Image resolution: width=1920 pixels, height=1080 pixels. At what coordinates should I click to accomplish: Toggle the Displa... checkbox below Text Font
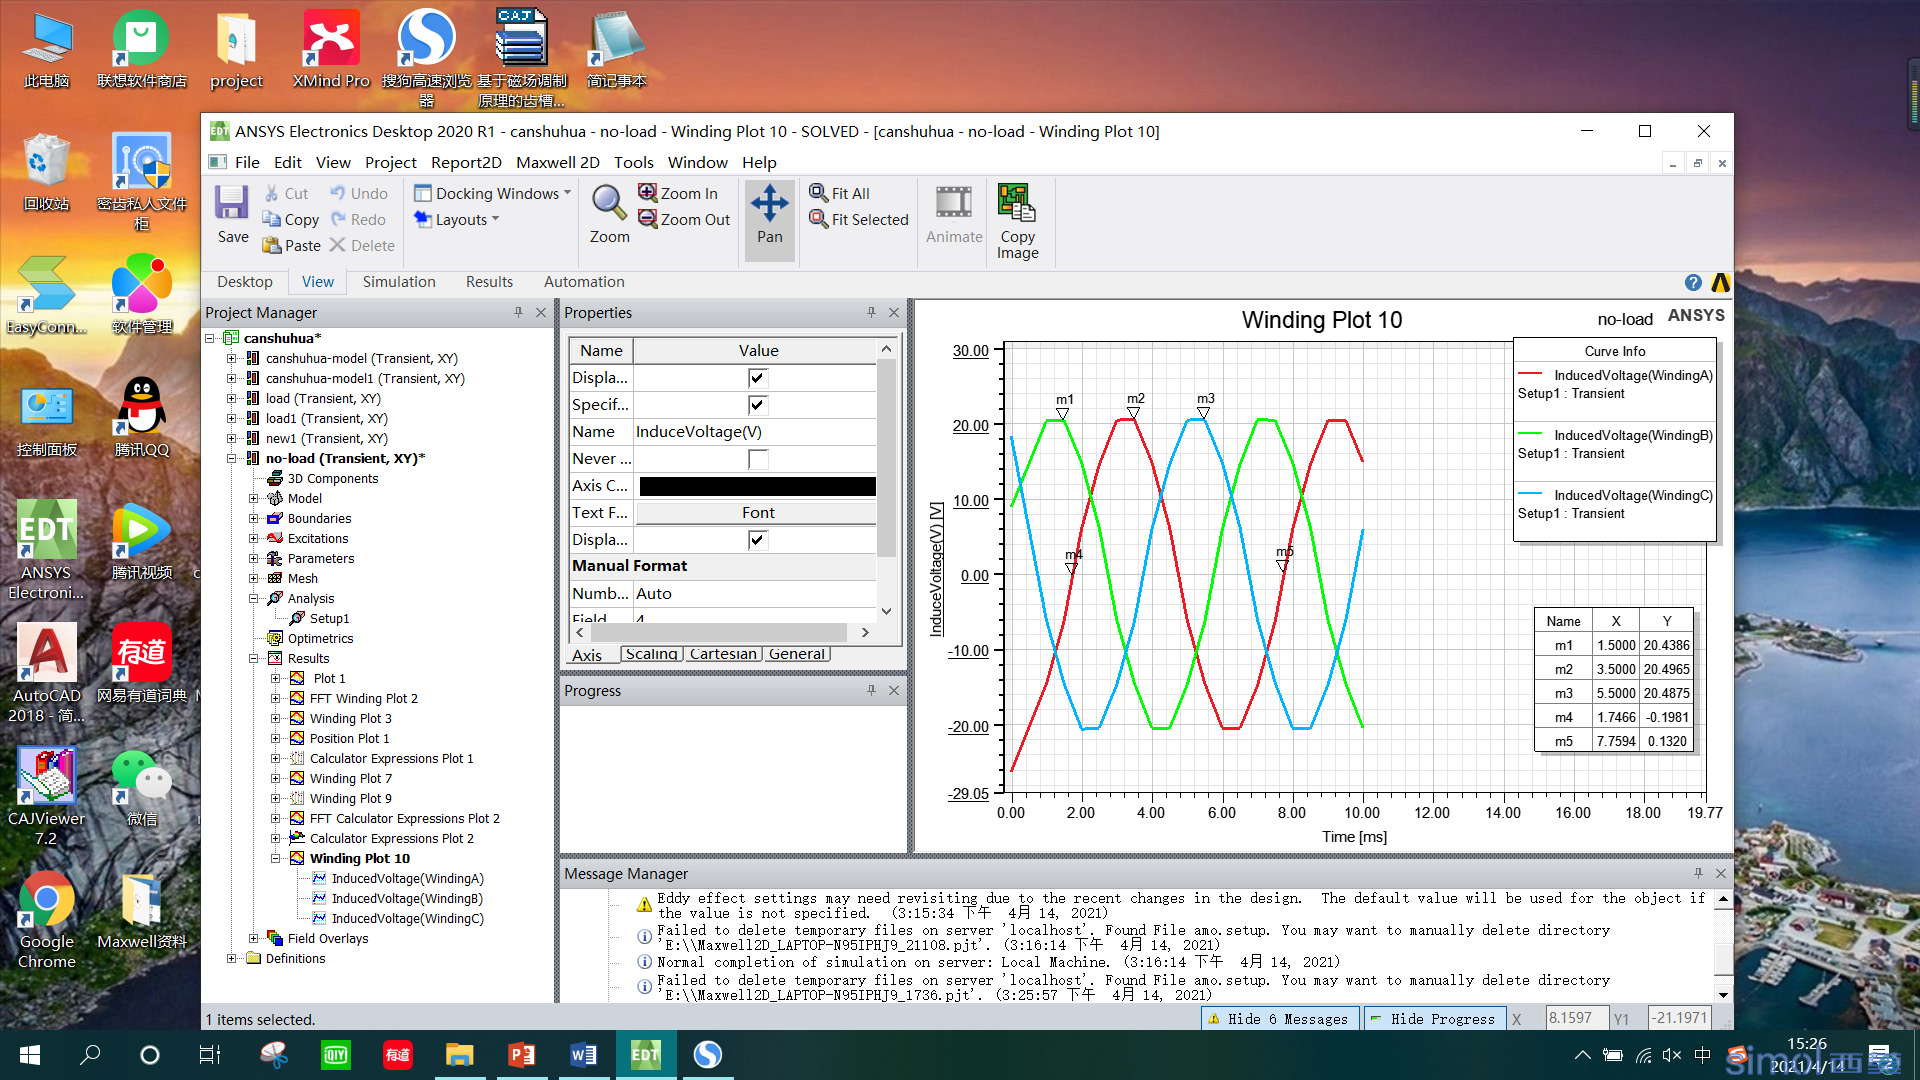757,539
